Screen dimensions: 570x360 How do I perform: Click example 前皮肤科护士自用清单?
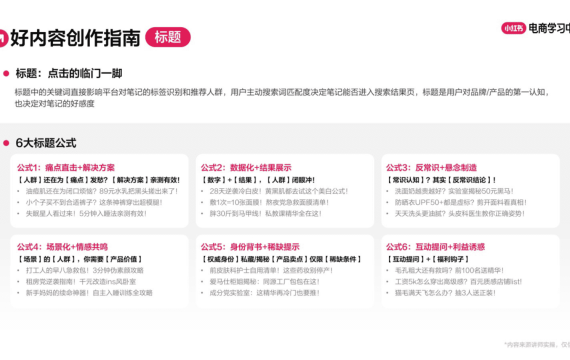(271, 271)
